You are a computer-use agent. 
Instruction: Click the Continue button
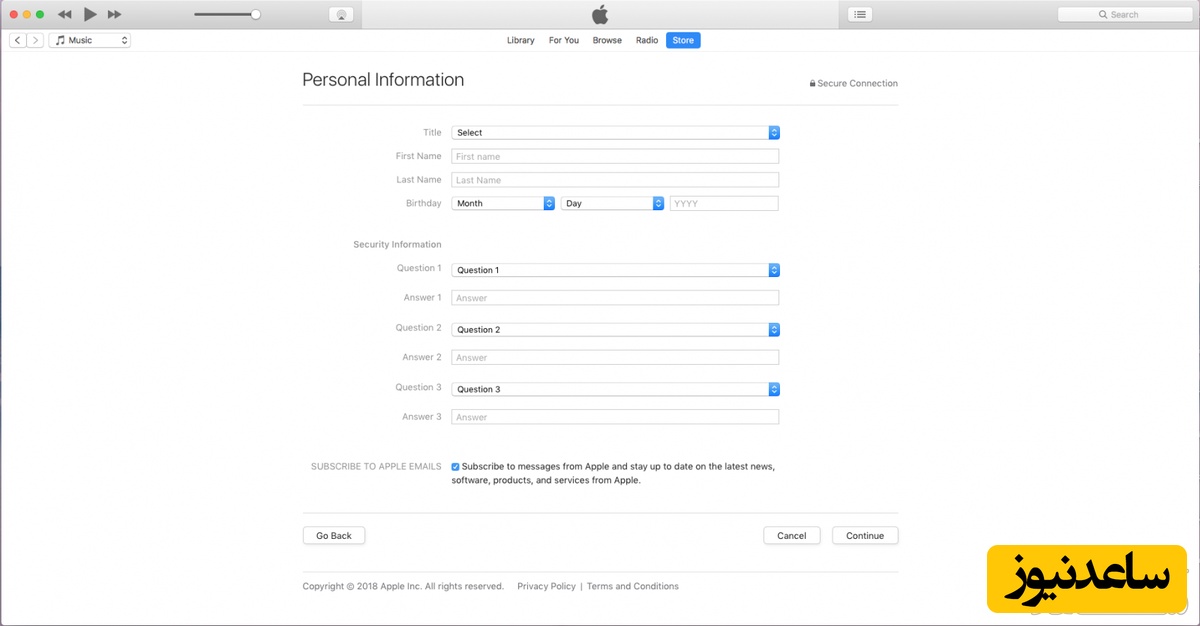(x=864, y=536)
